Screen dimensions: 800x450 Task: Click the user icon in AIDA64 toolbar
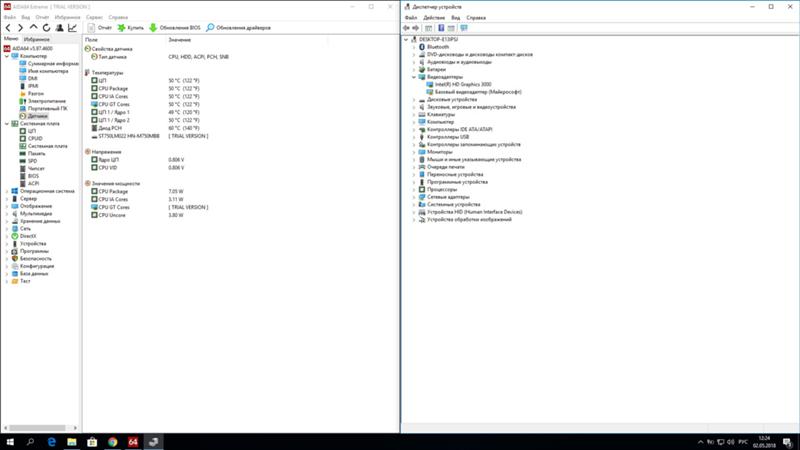pos(60,28)
